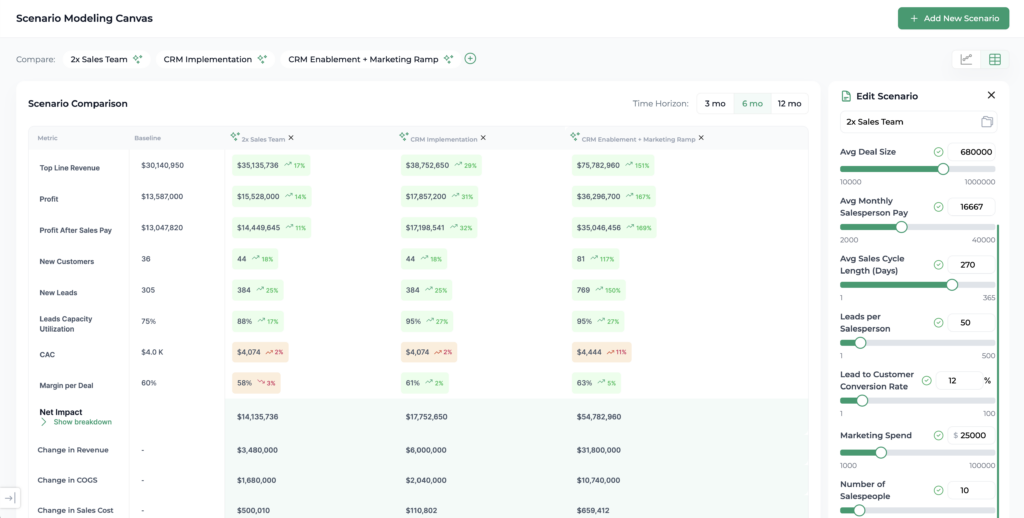Image resolution: width=1024 pixels, height=518 pixels.
Task: Toggle the Avg Deal Size checkmark
Action: (938, 152)
